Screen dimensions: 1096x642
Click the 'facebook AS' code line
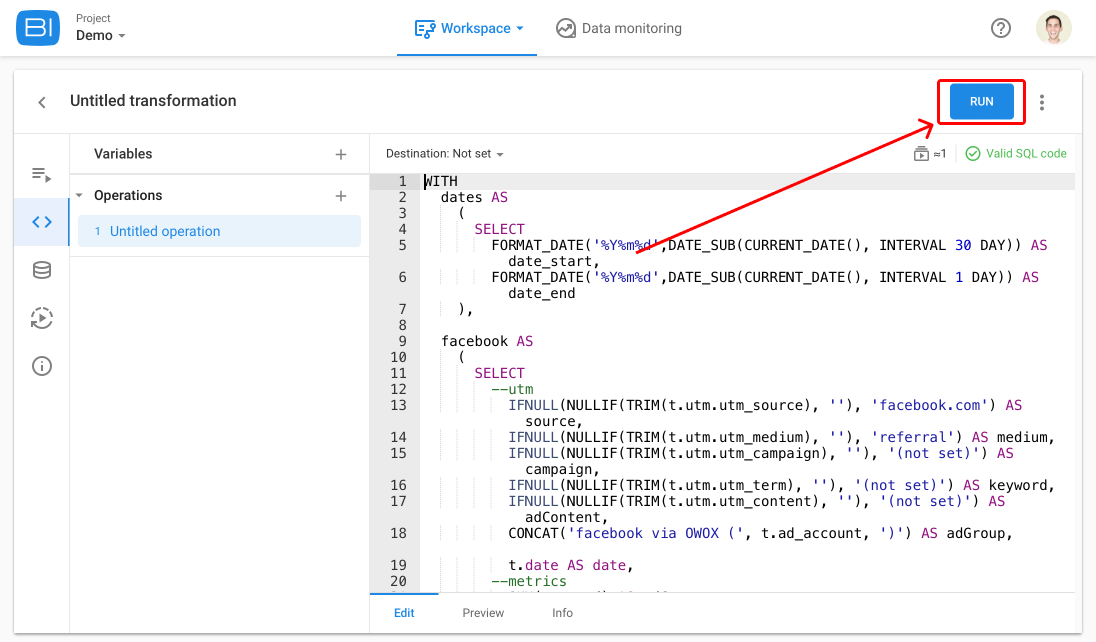point(486,341)
